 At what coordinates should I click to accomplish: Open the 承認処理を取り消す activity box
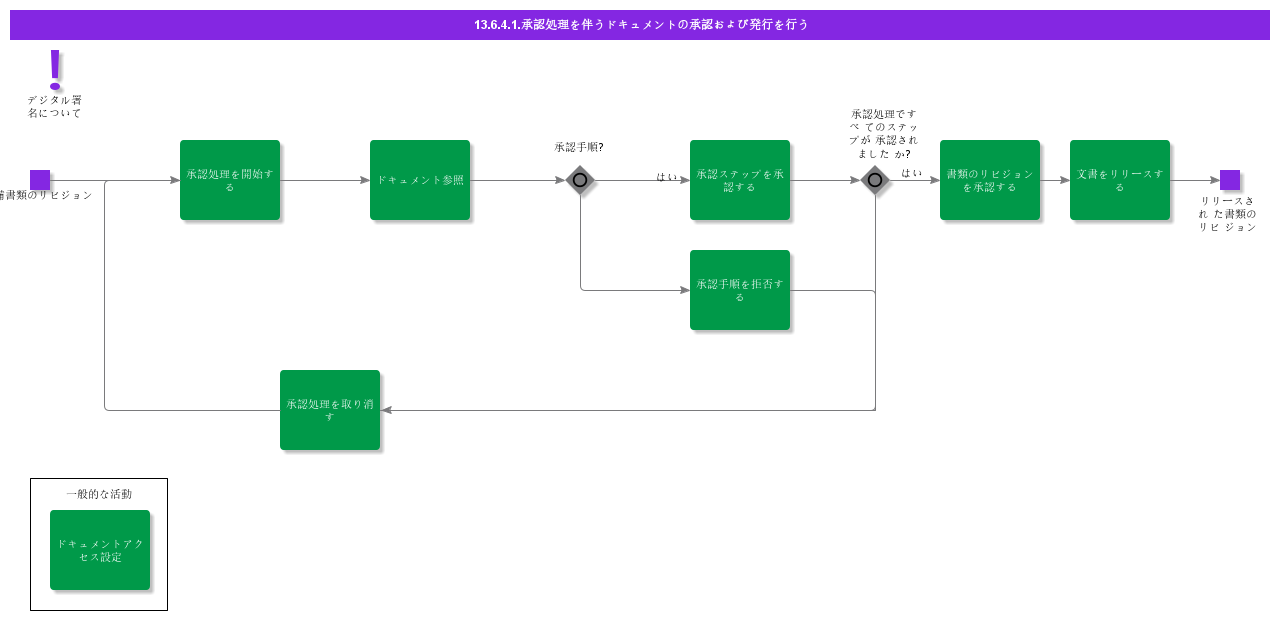[330, 410]
